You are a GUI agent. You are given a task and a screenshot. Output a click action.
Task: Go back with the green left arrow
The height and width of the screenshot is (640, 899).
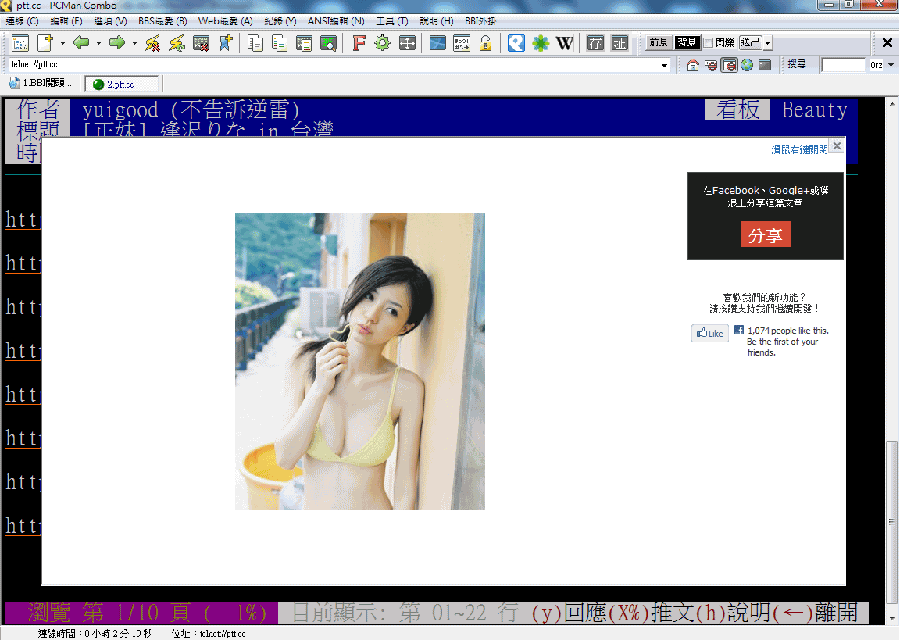[x=81, y=43]
